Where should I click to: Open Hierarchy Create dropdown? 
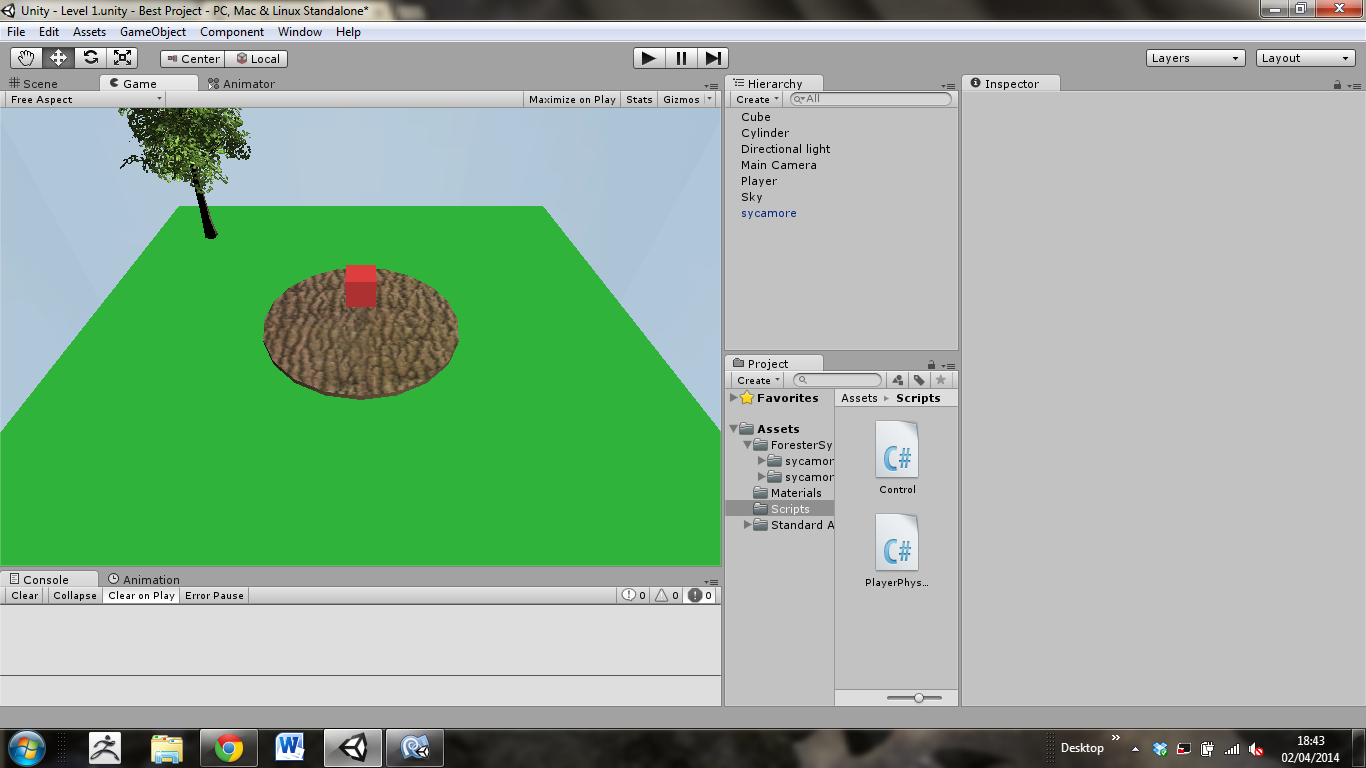coord(757,99)
